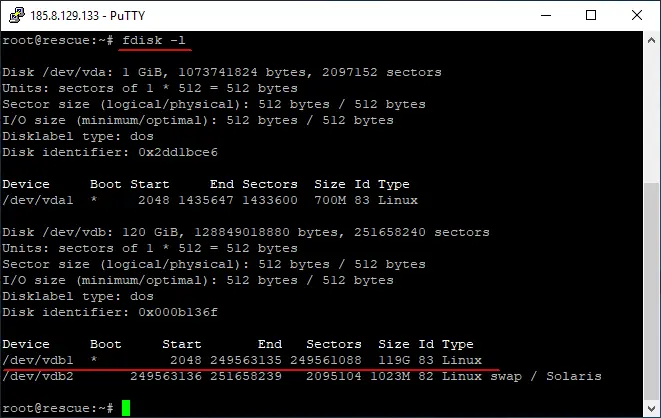This screenshot has height=418, width=661.
Task: Click the /dev/vdb1 partition row
Action: (242, 360)
